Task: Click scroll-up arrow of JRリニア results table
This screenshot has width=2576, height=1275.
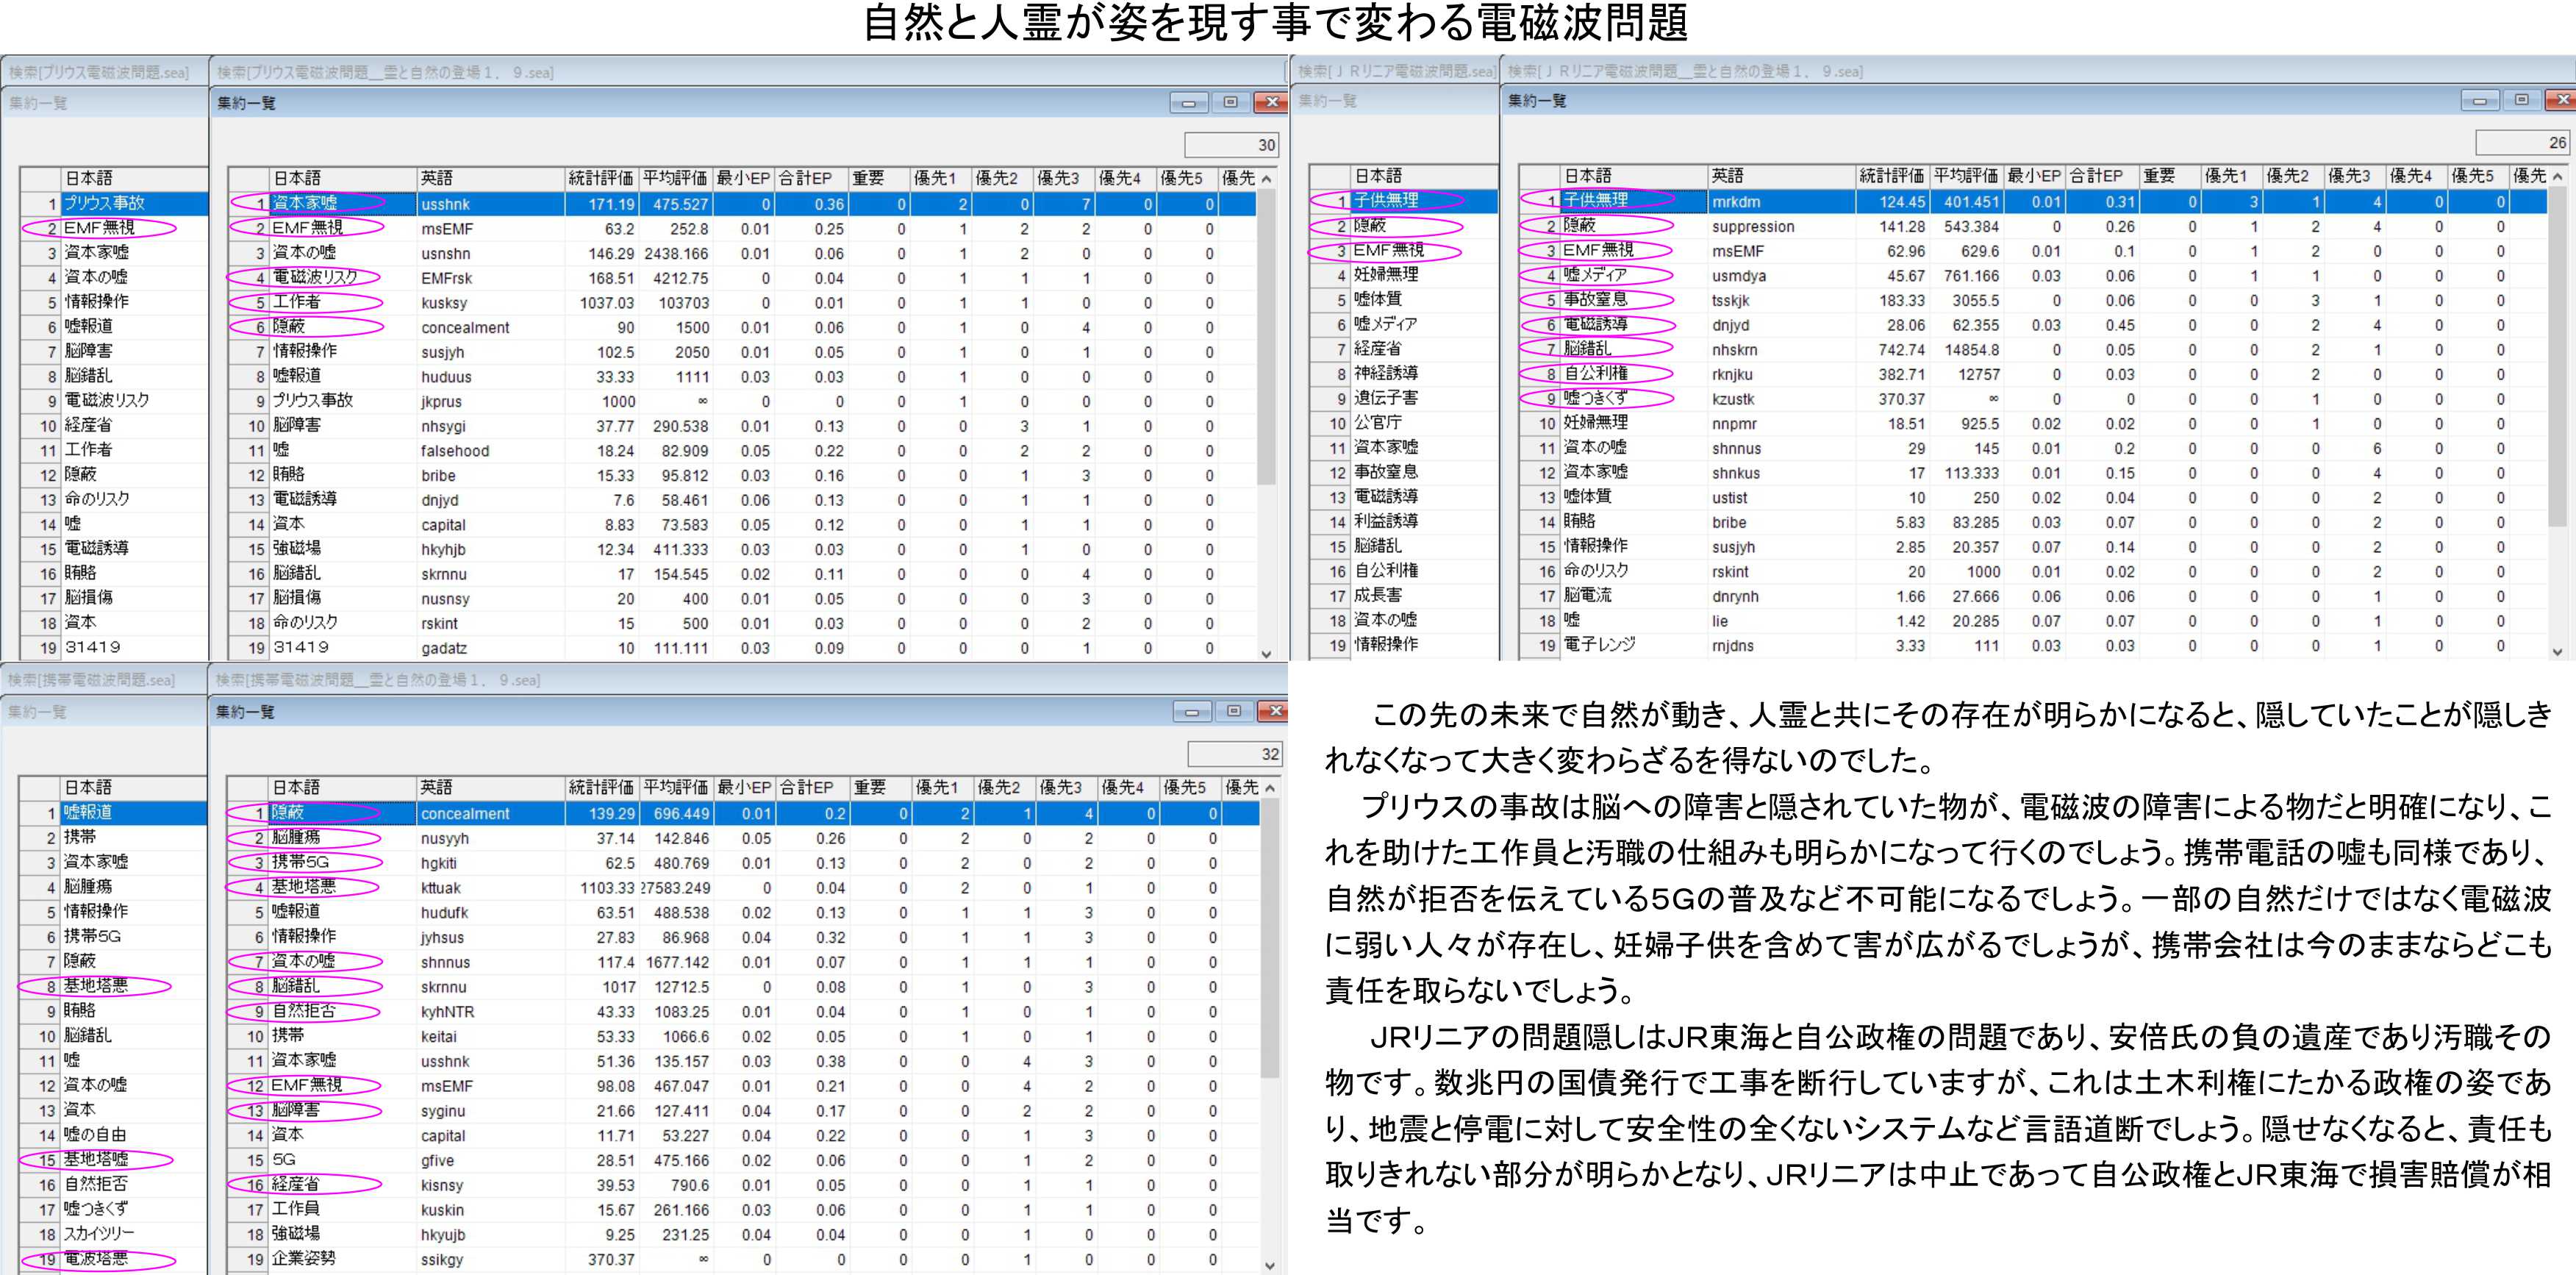Action: (2557, 176)
